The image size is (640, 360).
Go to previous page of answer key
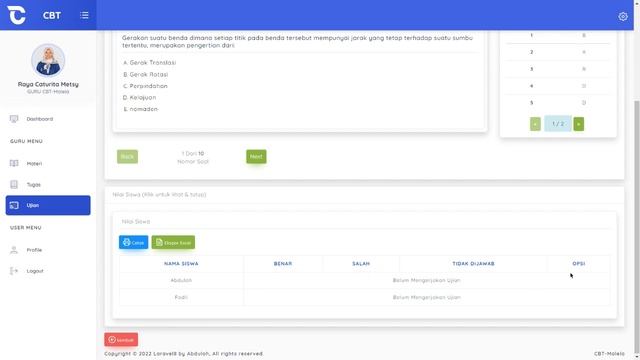click(535, 124)
